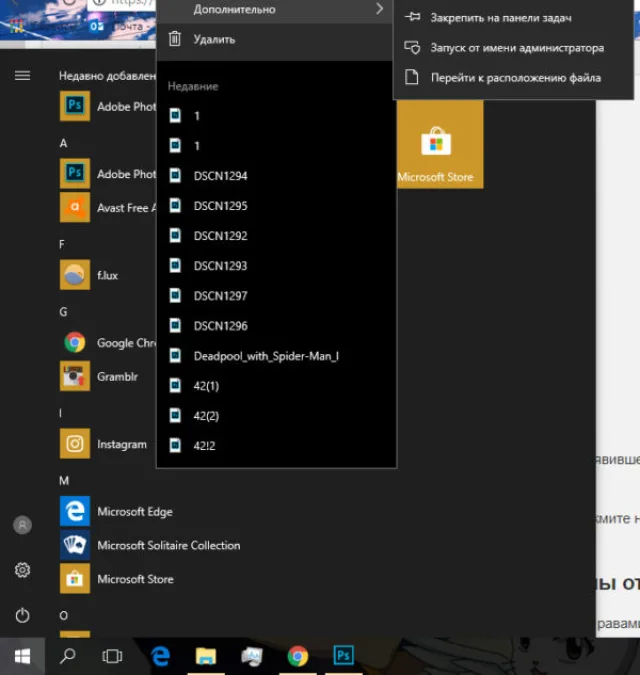Viewport: 640px width, 675px height.
Task: Open recent file 42(1)
Action: pos(276,386)
